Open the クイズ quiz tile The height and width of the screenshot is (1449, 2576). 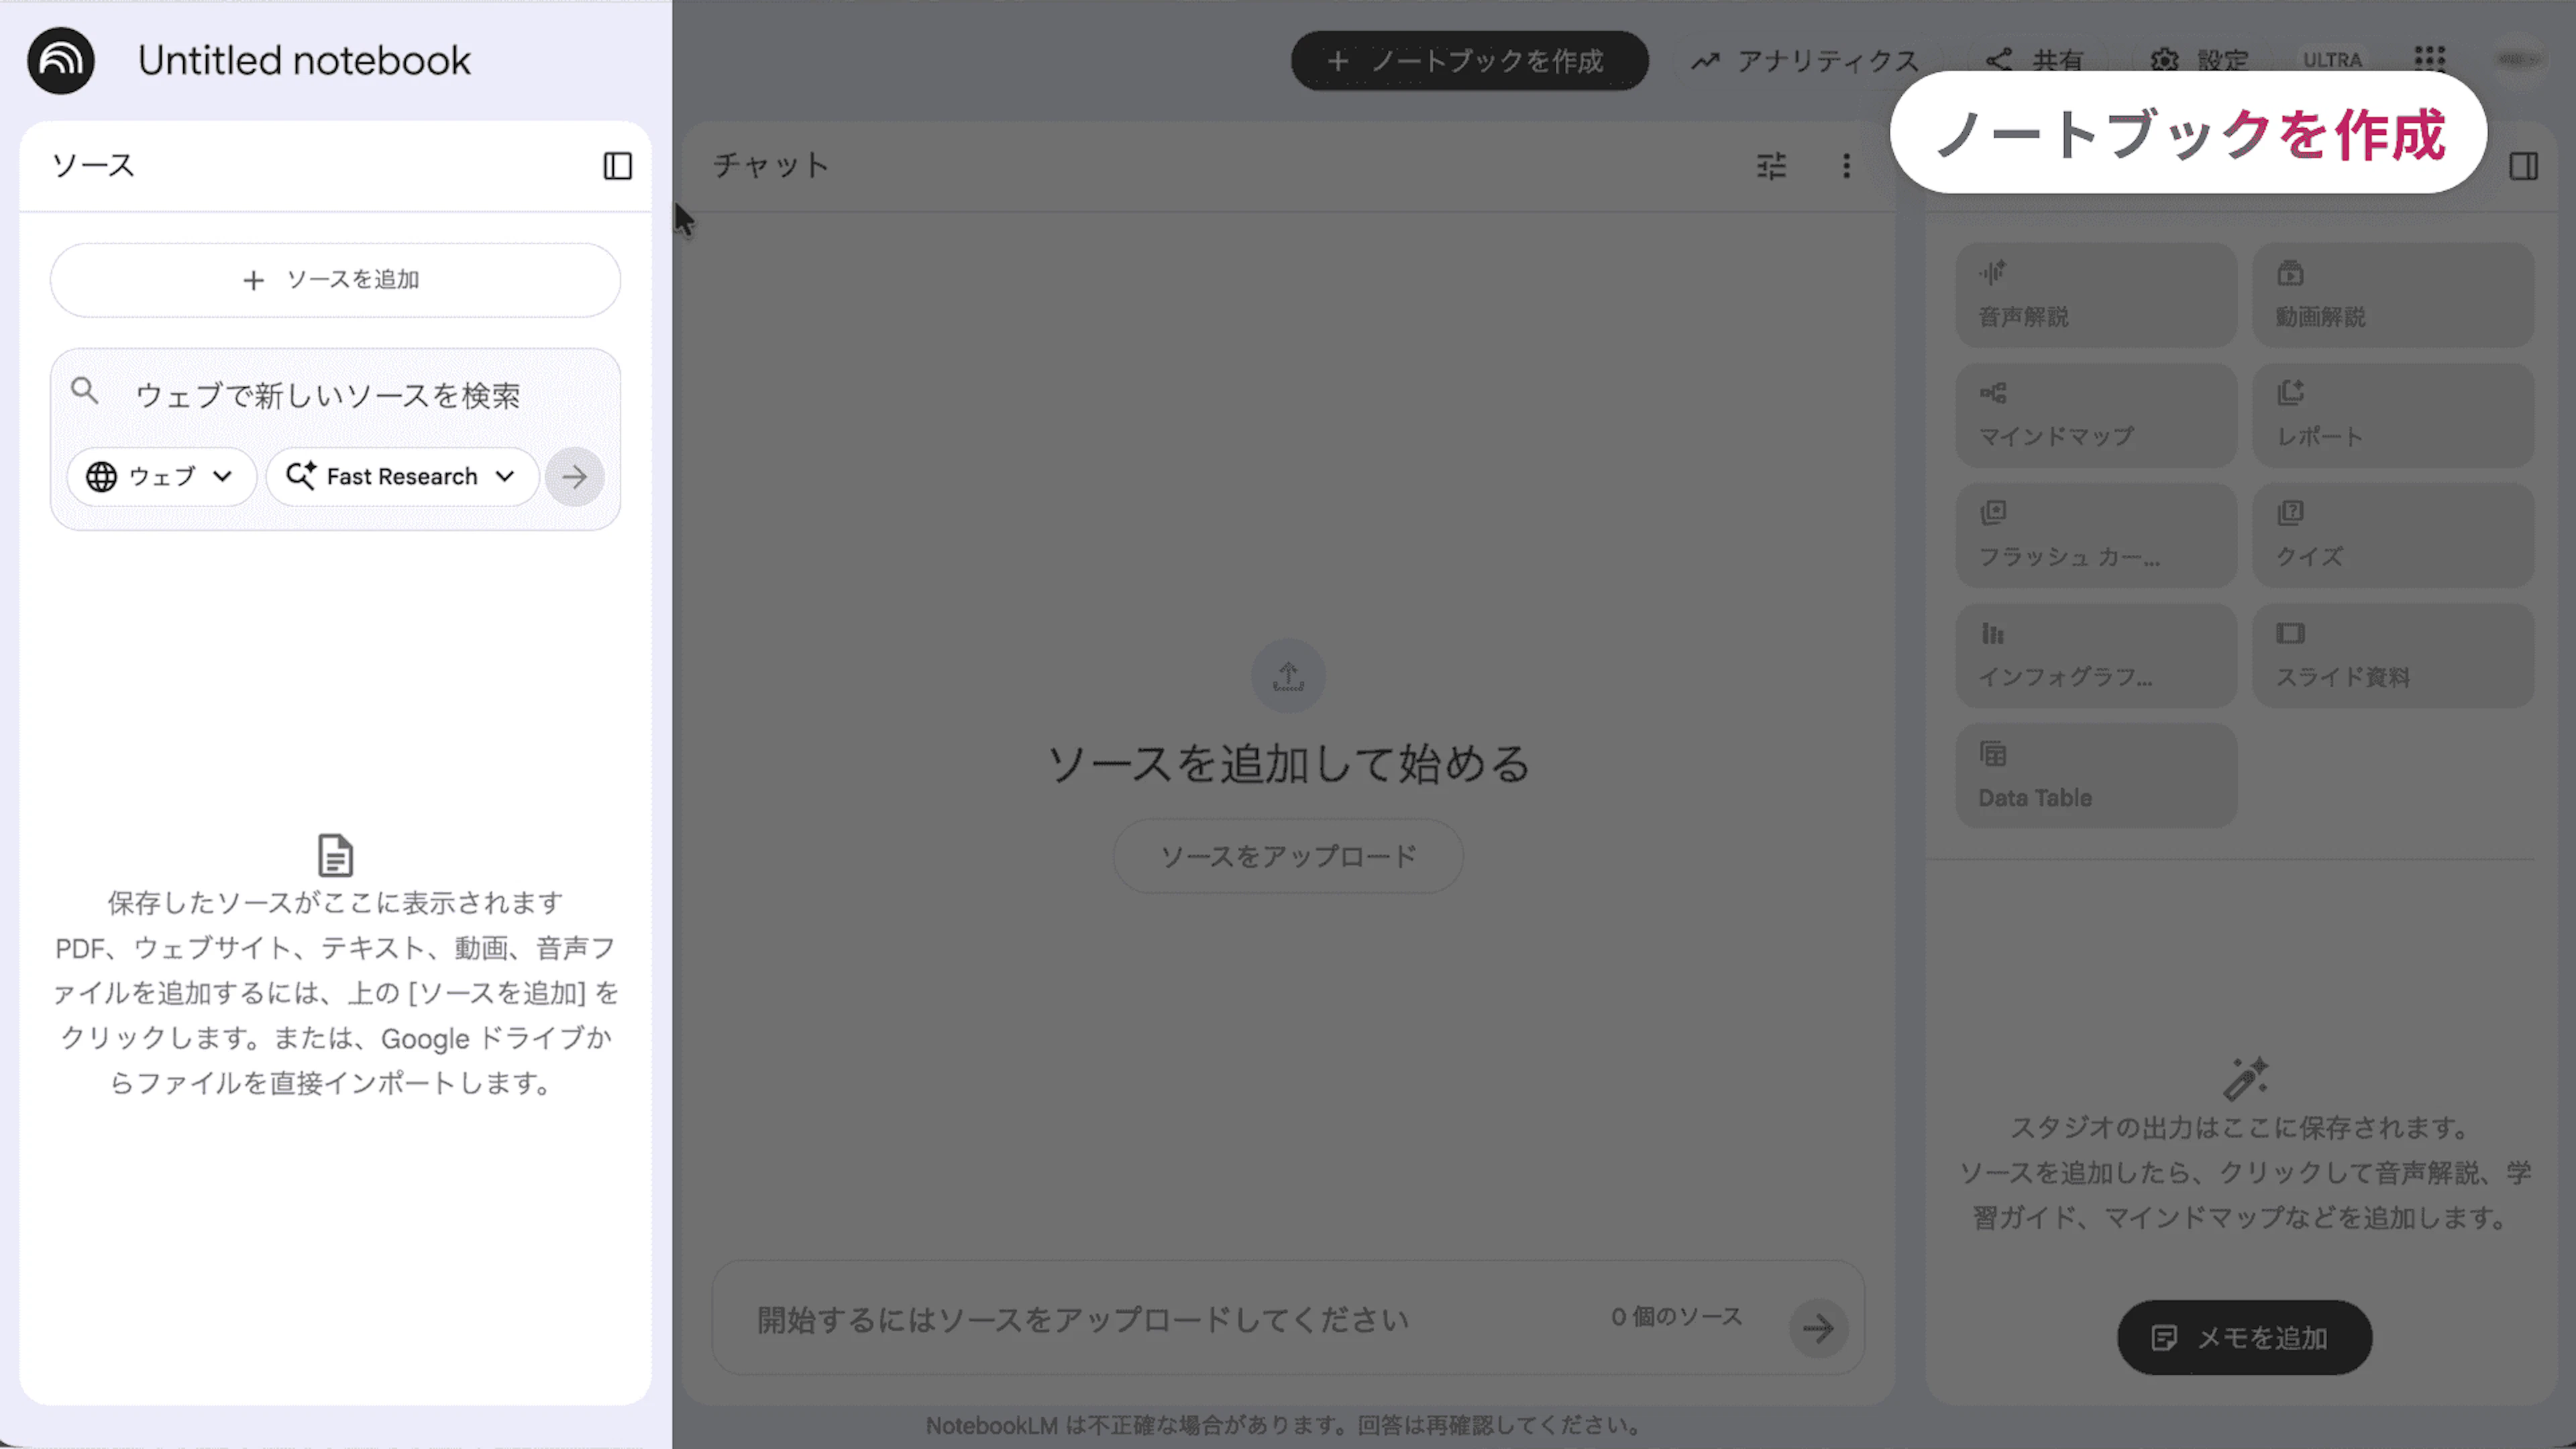pyautogui.click(x=2392, y=536)
